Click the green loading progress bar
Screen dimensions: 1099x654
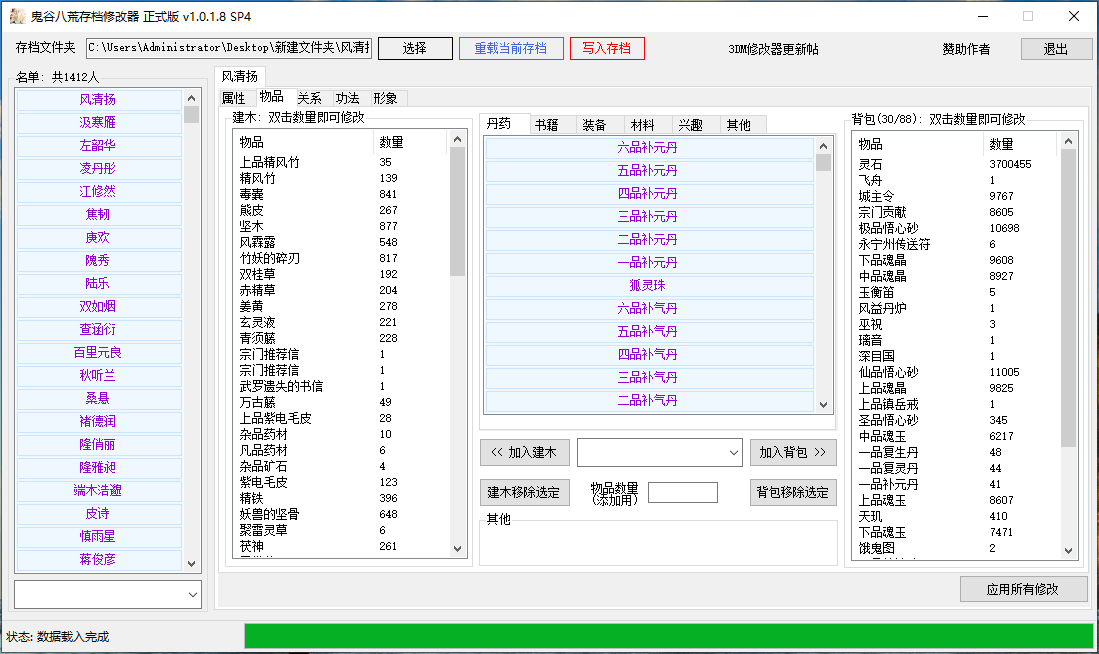669,636
